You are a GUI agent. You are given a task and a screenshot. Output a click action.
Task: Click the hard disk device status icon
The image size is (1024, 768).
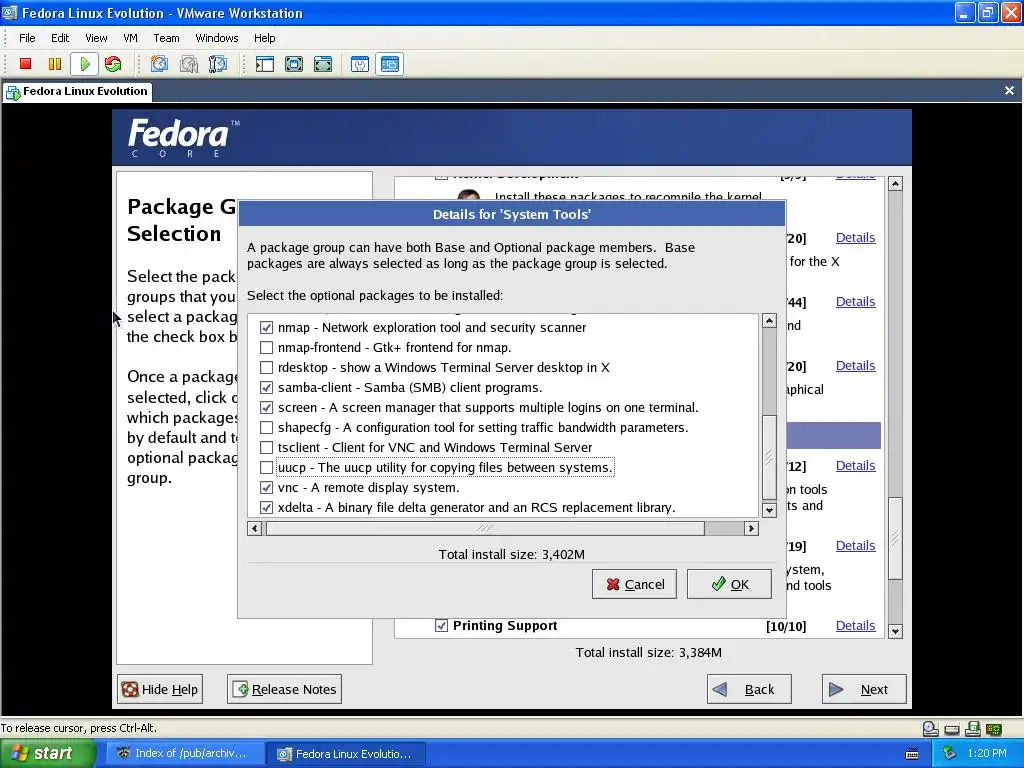952,729
